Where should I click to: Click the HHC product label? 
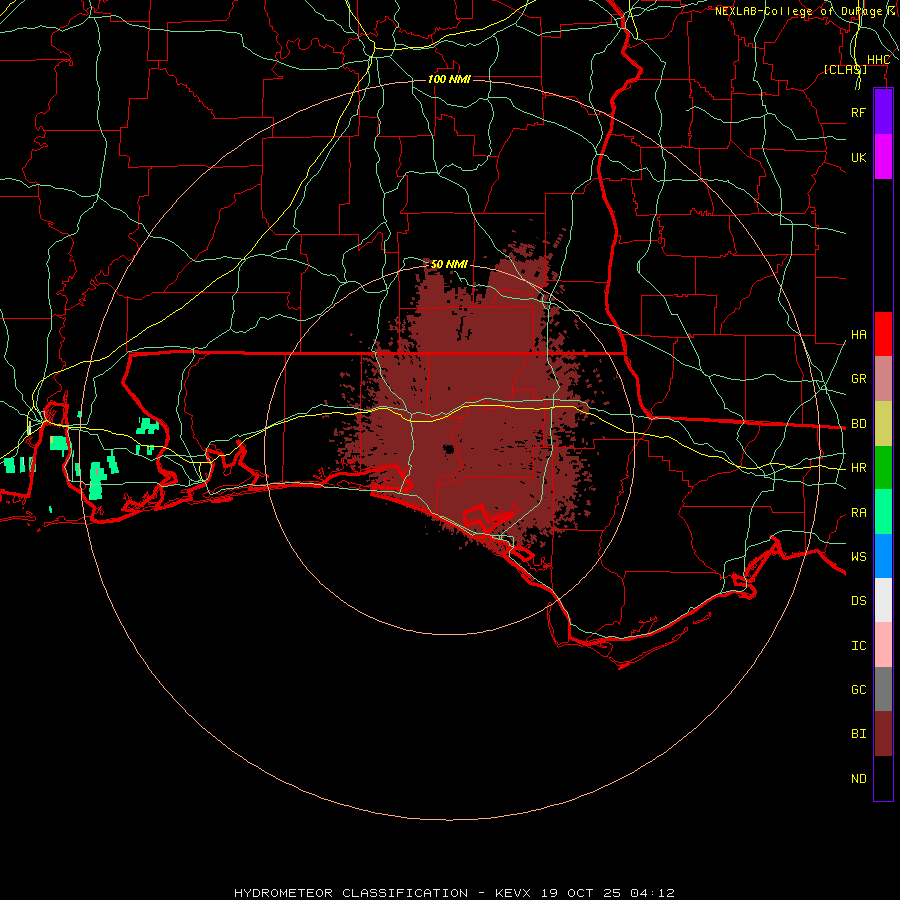(x=878, y=60)
